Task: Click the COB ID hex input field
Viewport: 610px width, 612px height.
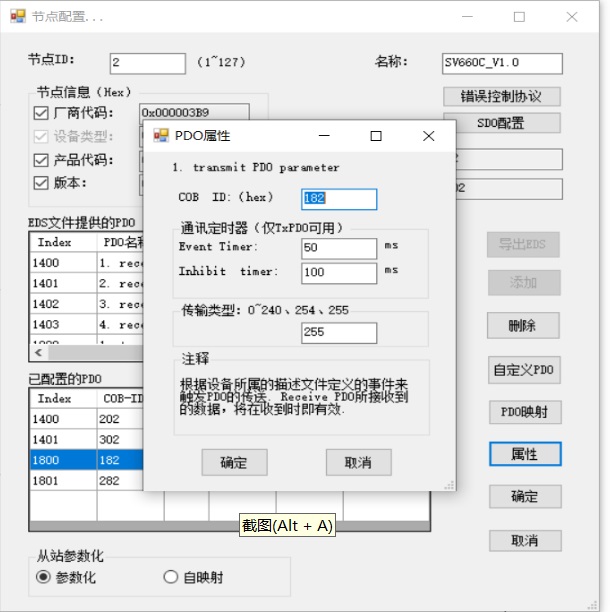Action: [x=339, y=199]
